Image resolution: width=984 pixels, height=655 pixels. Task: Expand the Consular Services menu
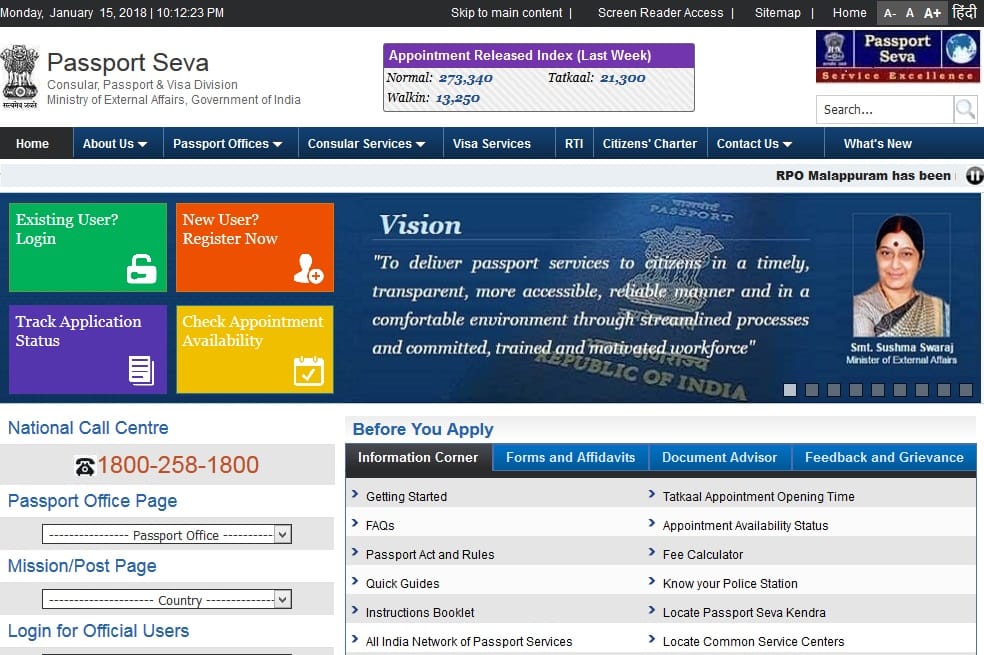366,144
